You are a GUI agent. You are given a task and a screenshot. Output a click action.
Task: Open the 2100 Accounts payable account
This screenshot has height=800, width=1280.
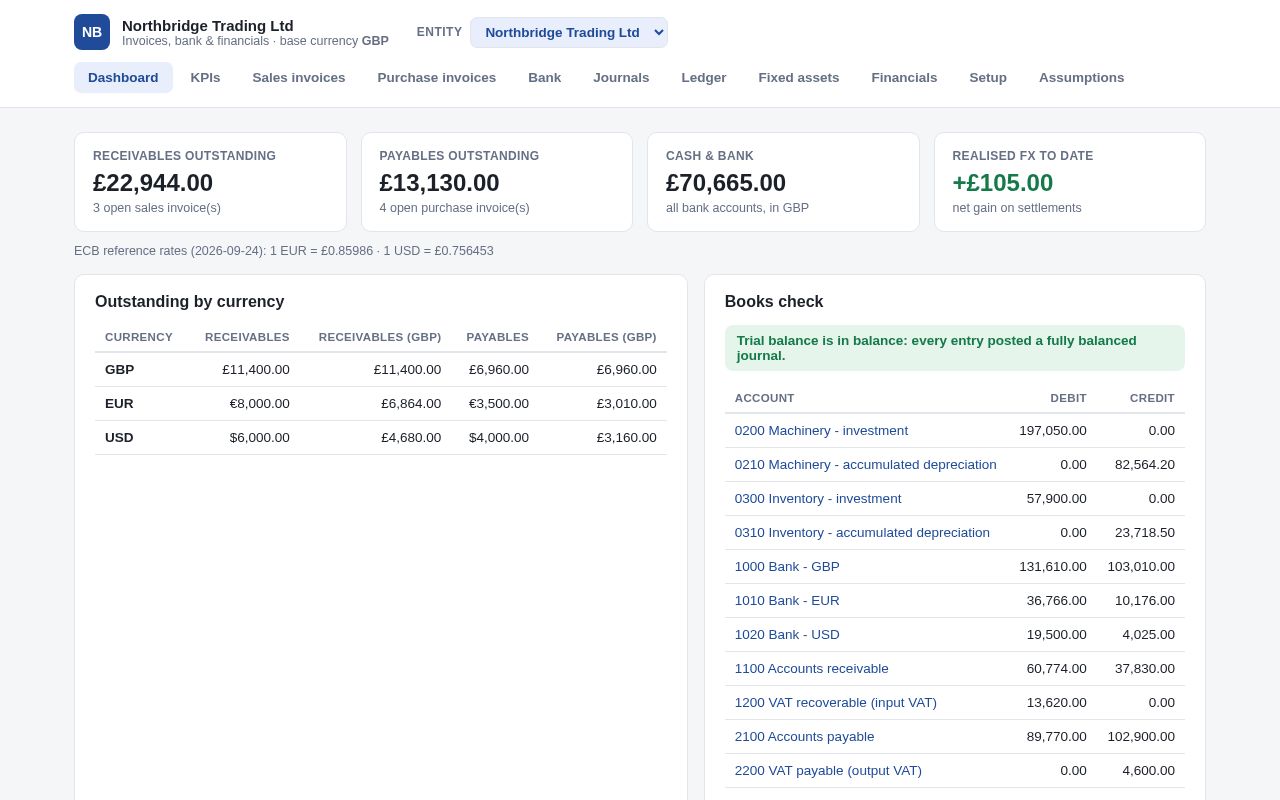805,737
